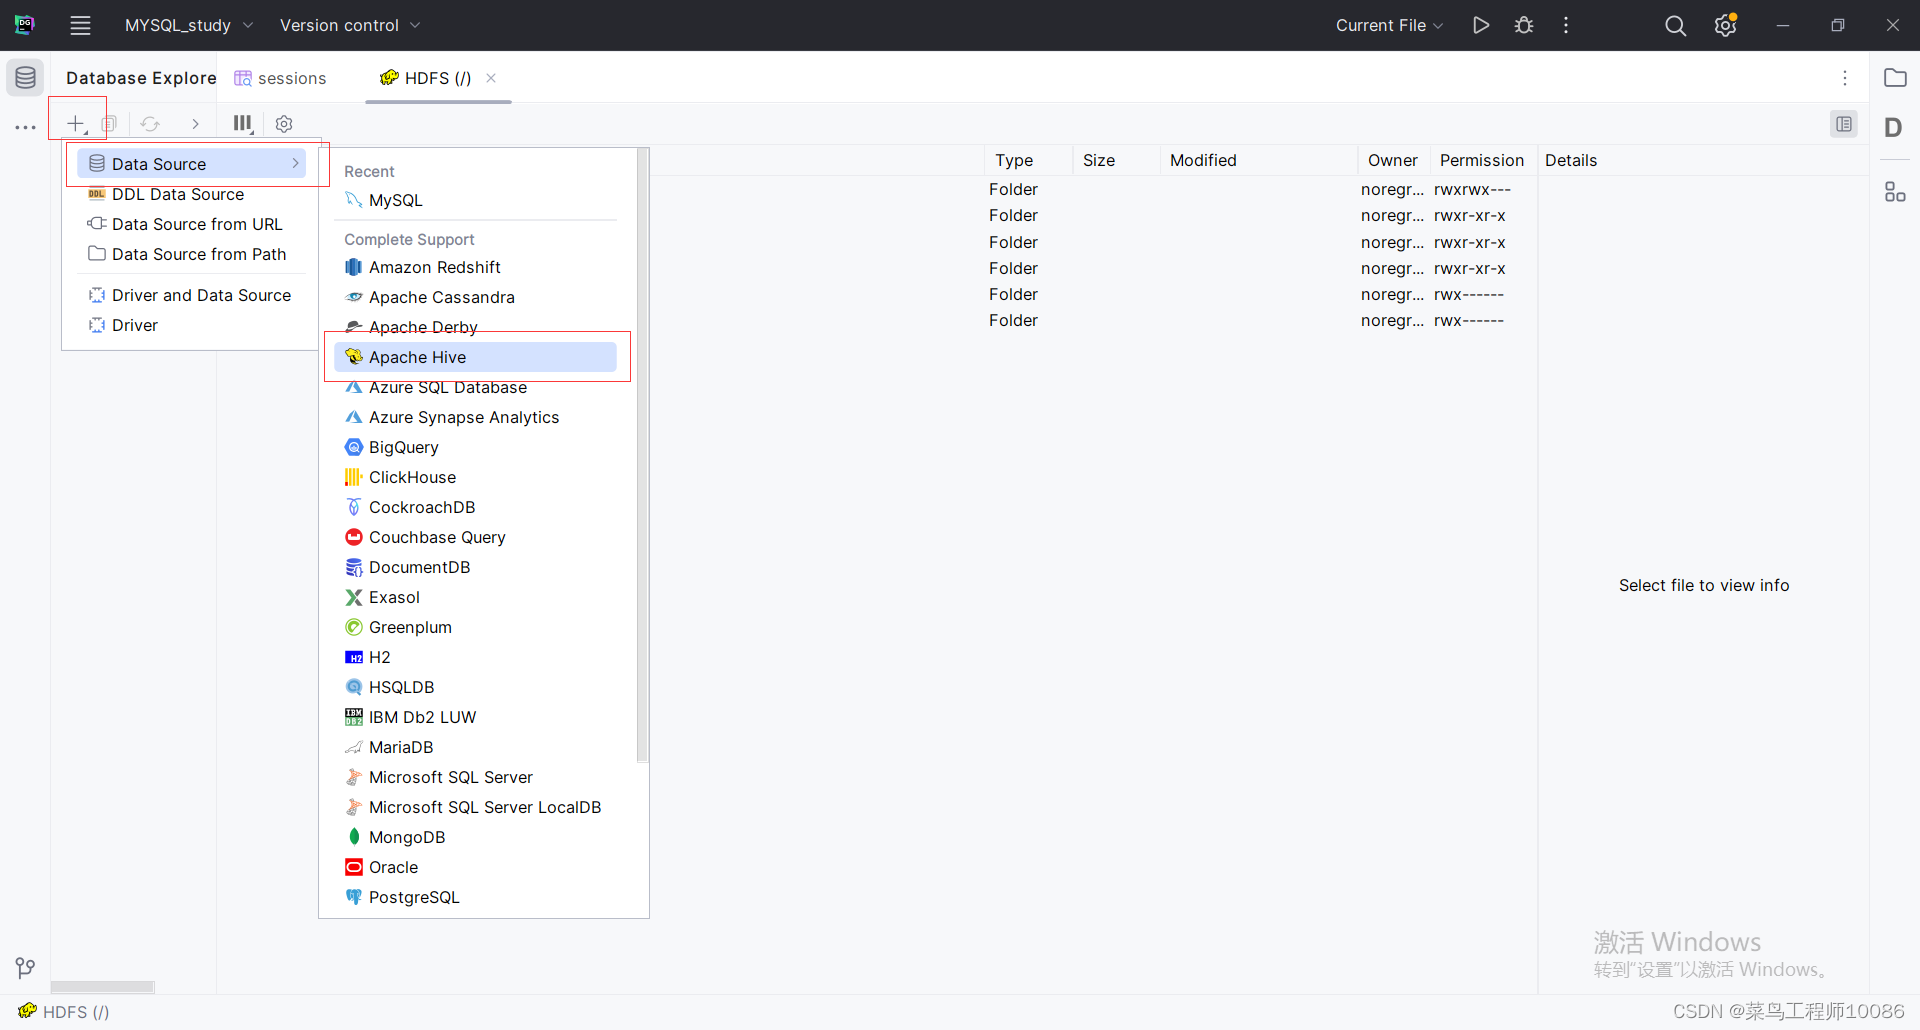Screen dimensions: 1920x1030
Task: Sort by Permission column header
Action: coord(1483,160)
